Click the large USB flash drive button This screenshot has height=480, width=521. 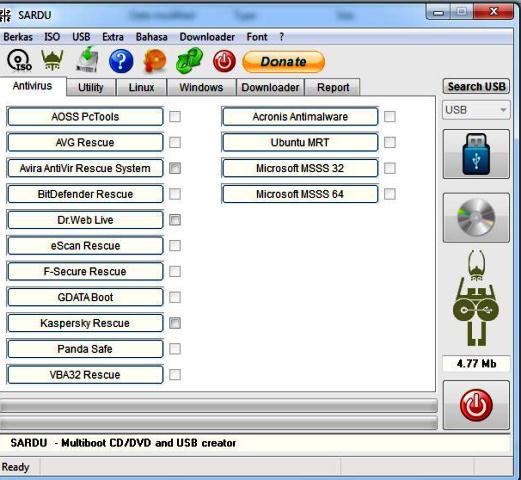pos(476,154)
